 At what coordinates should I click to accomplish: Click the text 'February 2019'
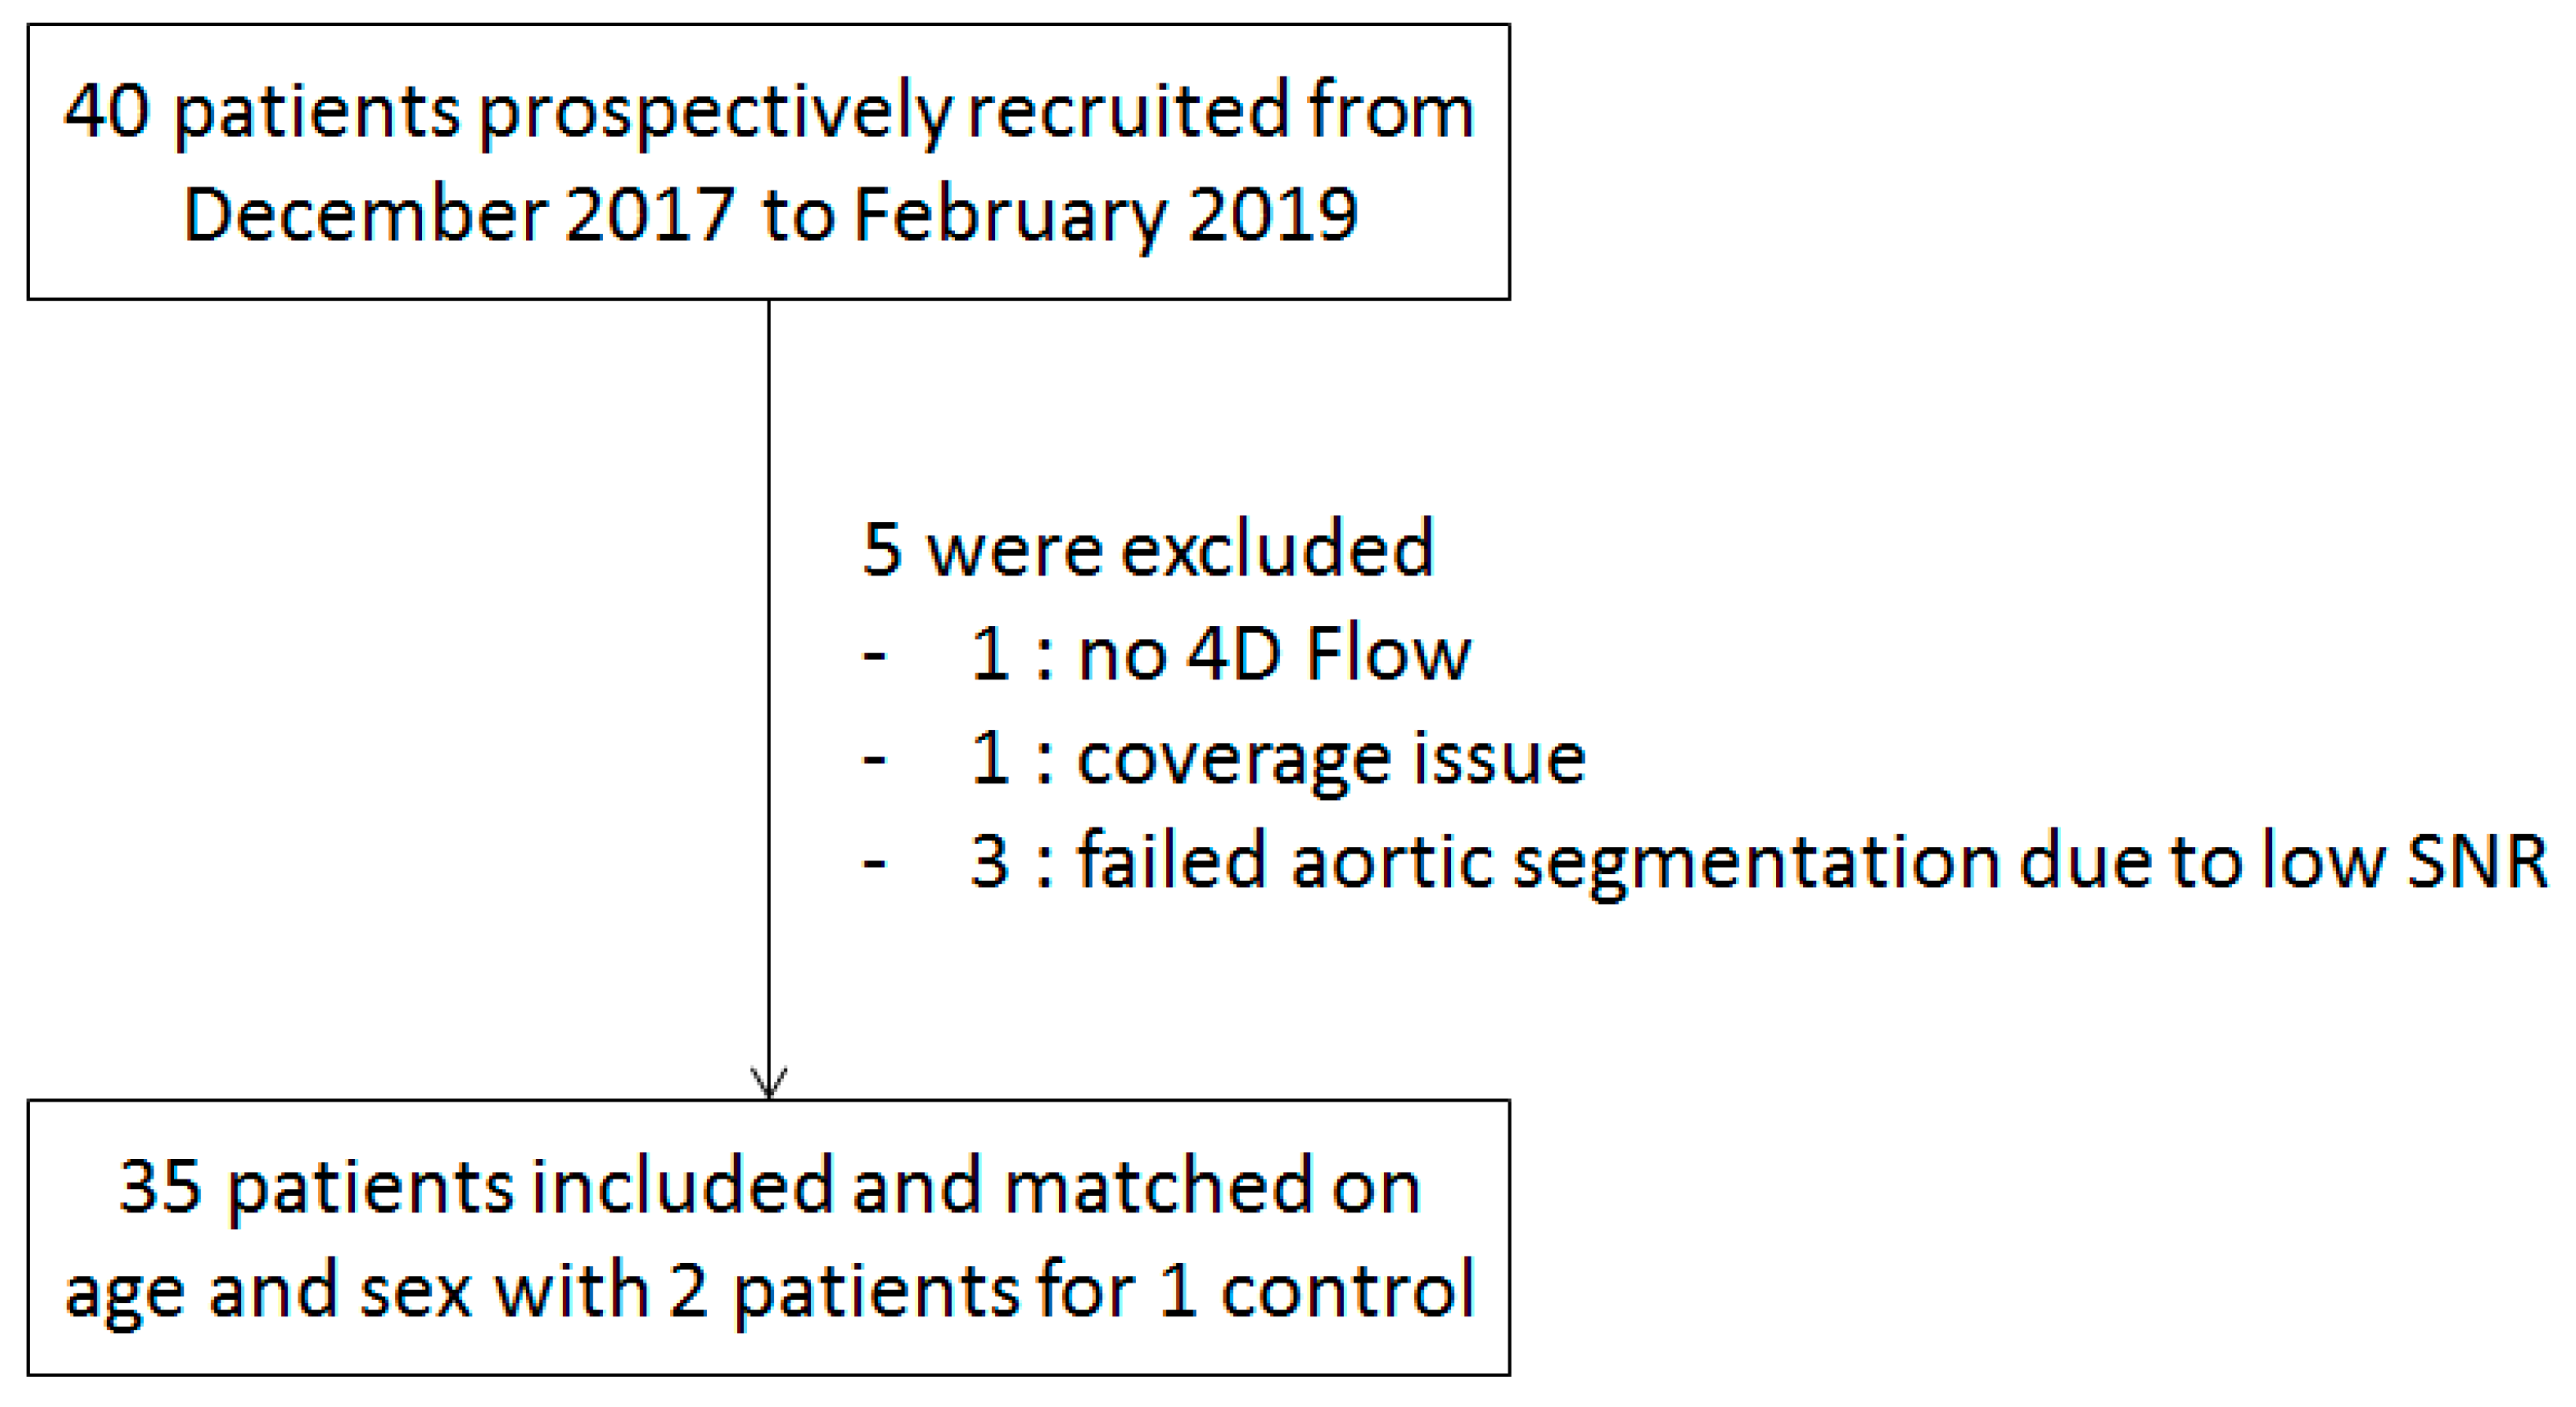(1106, 216)
